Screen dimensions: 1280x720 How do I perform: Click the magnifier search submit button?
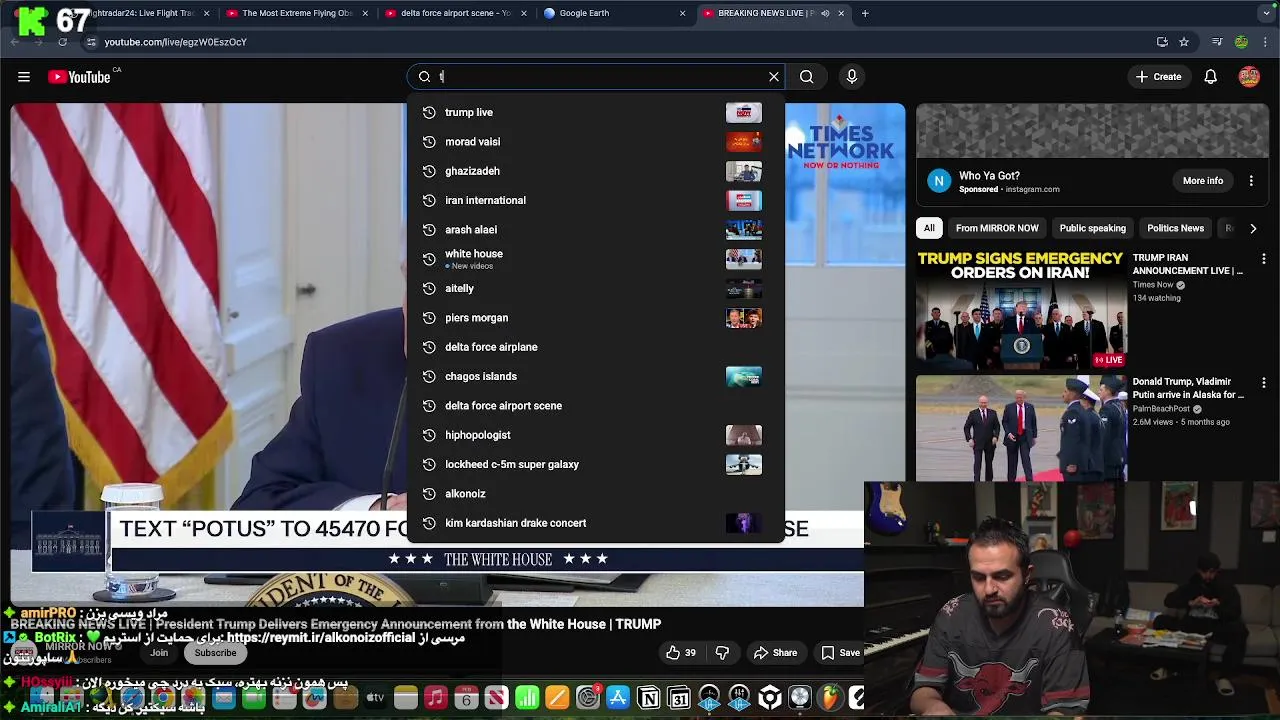pos(807,77)
